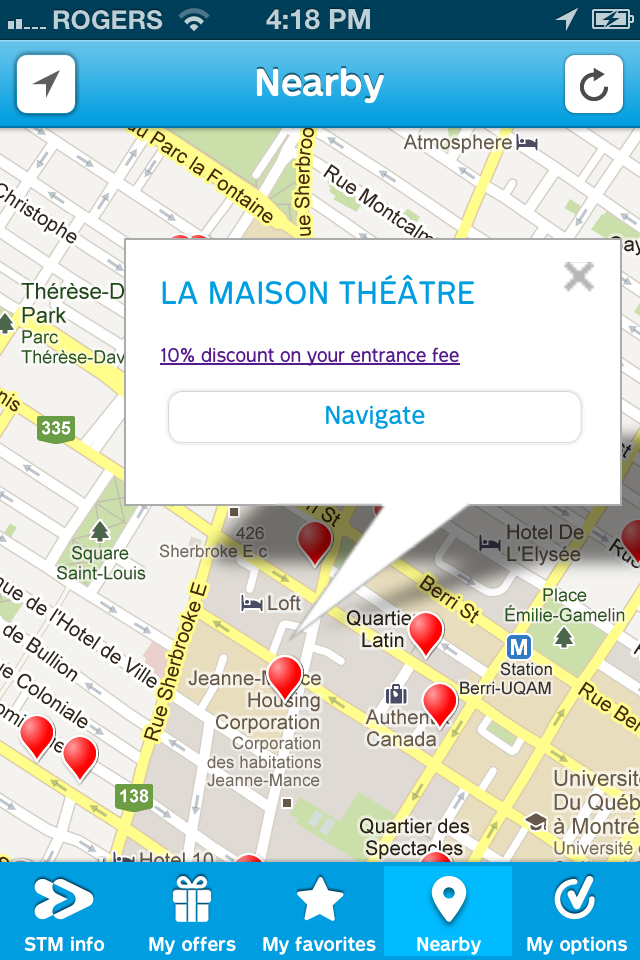
Task: Tap the locate-me arrow button
Action: tap(46, 84)
